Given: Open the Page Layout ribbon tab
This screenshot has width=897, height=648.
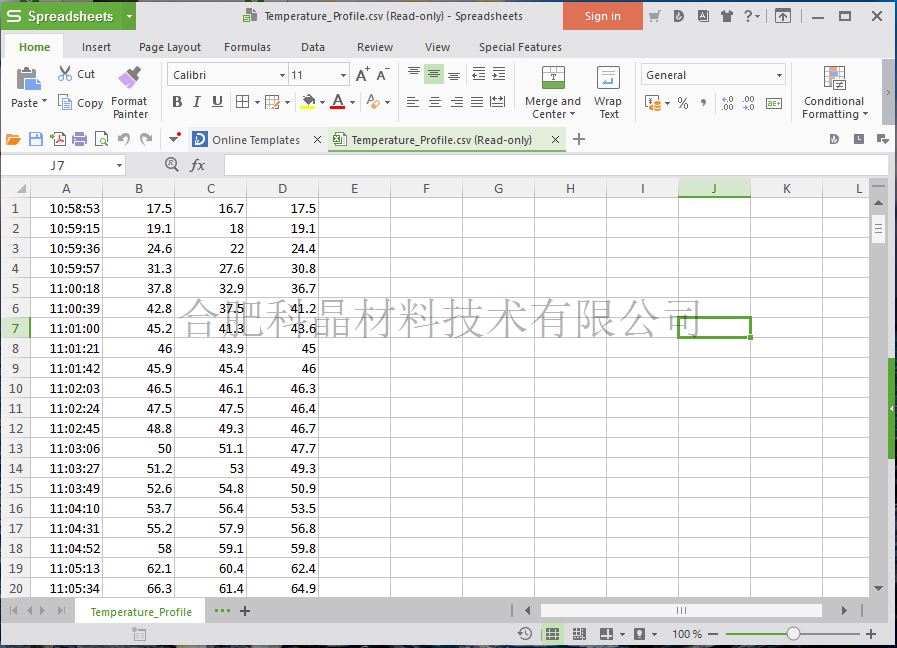Looking at the screenshot, I should pyautogui.click(x=169, y=47).
